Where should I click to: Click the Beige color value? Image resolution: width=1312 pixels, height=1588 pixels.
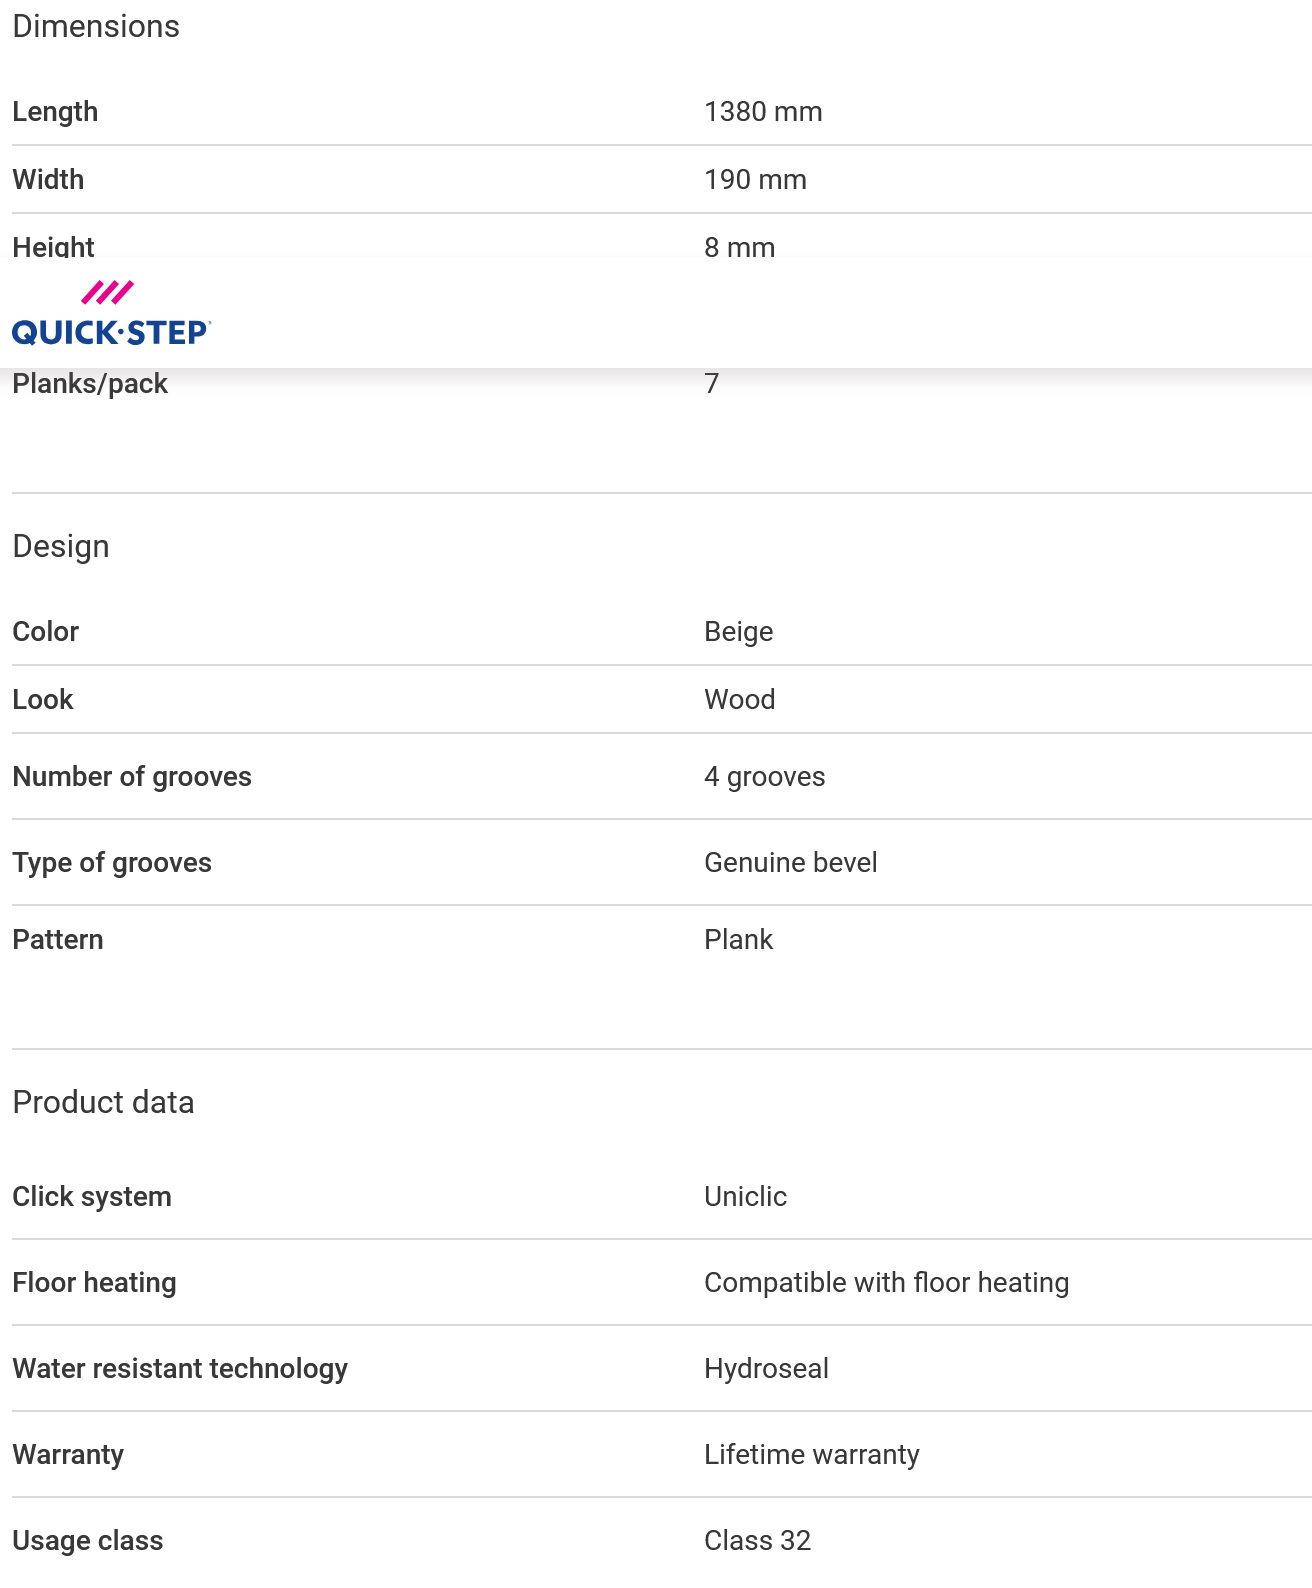[x=738, y=631]
